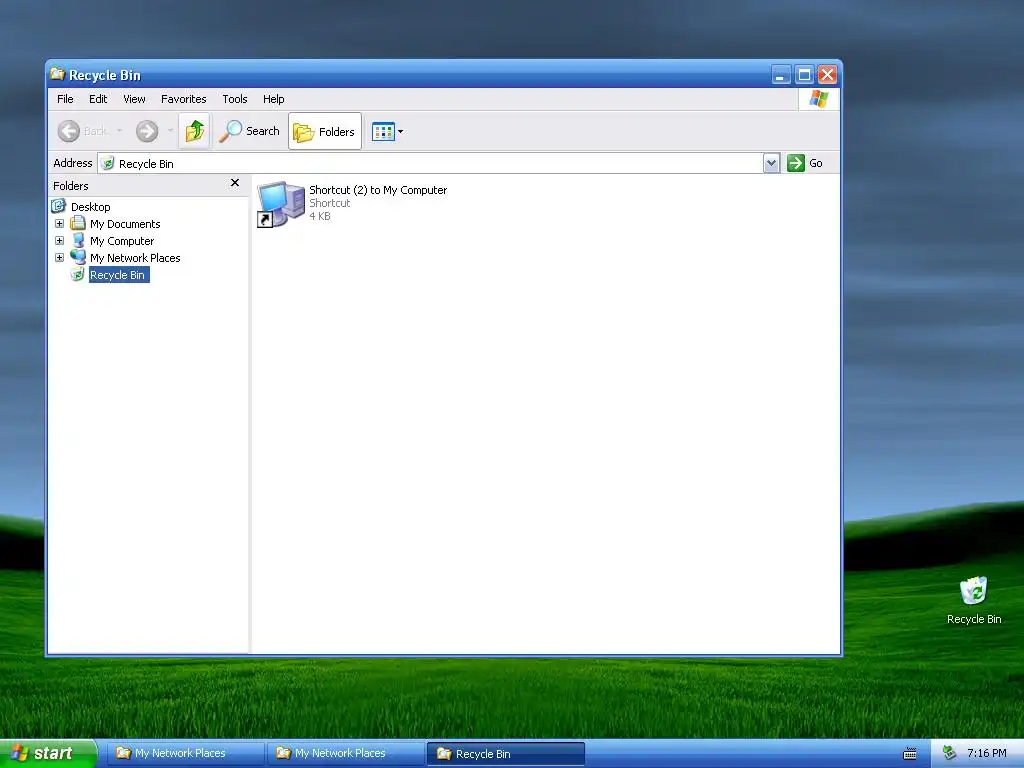Open the Edit menu

[x=98, y=99]
